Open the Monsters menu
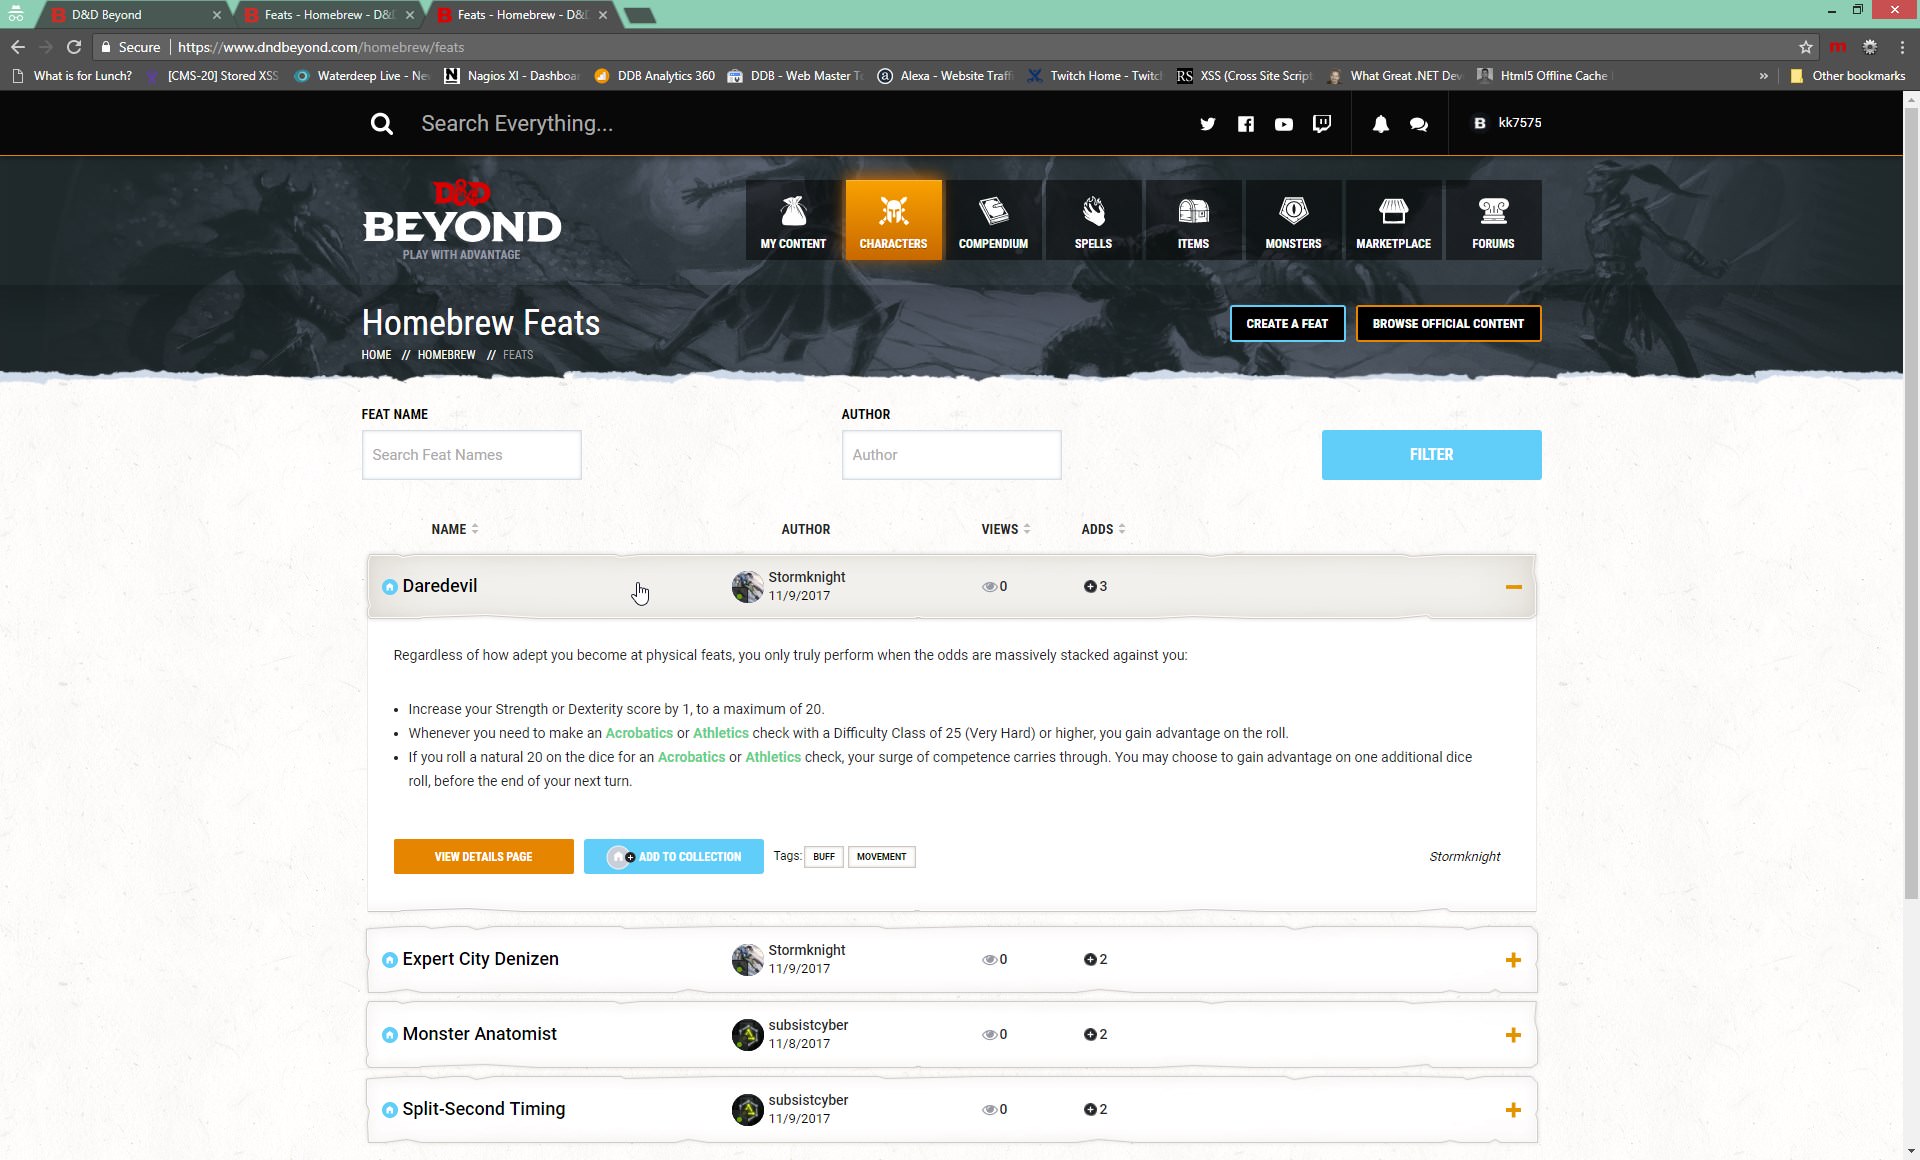The image size is (1920, 1160). (x=1293, y=220)
